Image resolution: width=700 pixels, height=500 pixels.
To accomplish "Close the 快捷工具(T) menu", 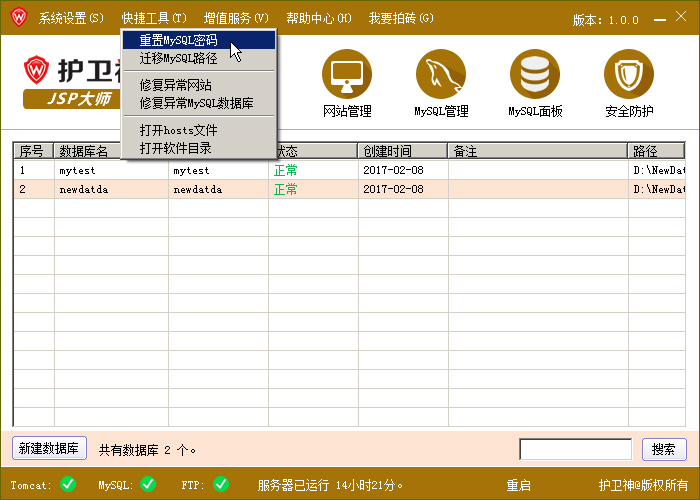I will tap(154, 18).
